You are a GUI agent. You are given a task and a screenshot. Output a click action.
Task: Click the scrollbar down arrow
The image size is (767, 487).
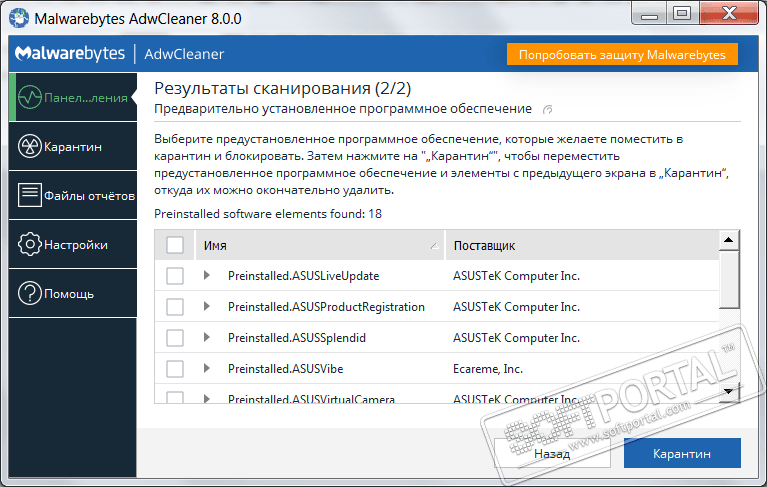729,391
